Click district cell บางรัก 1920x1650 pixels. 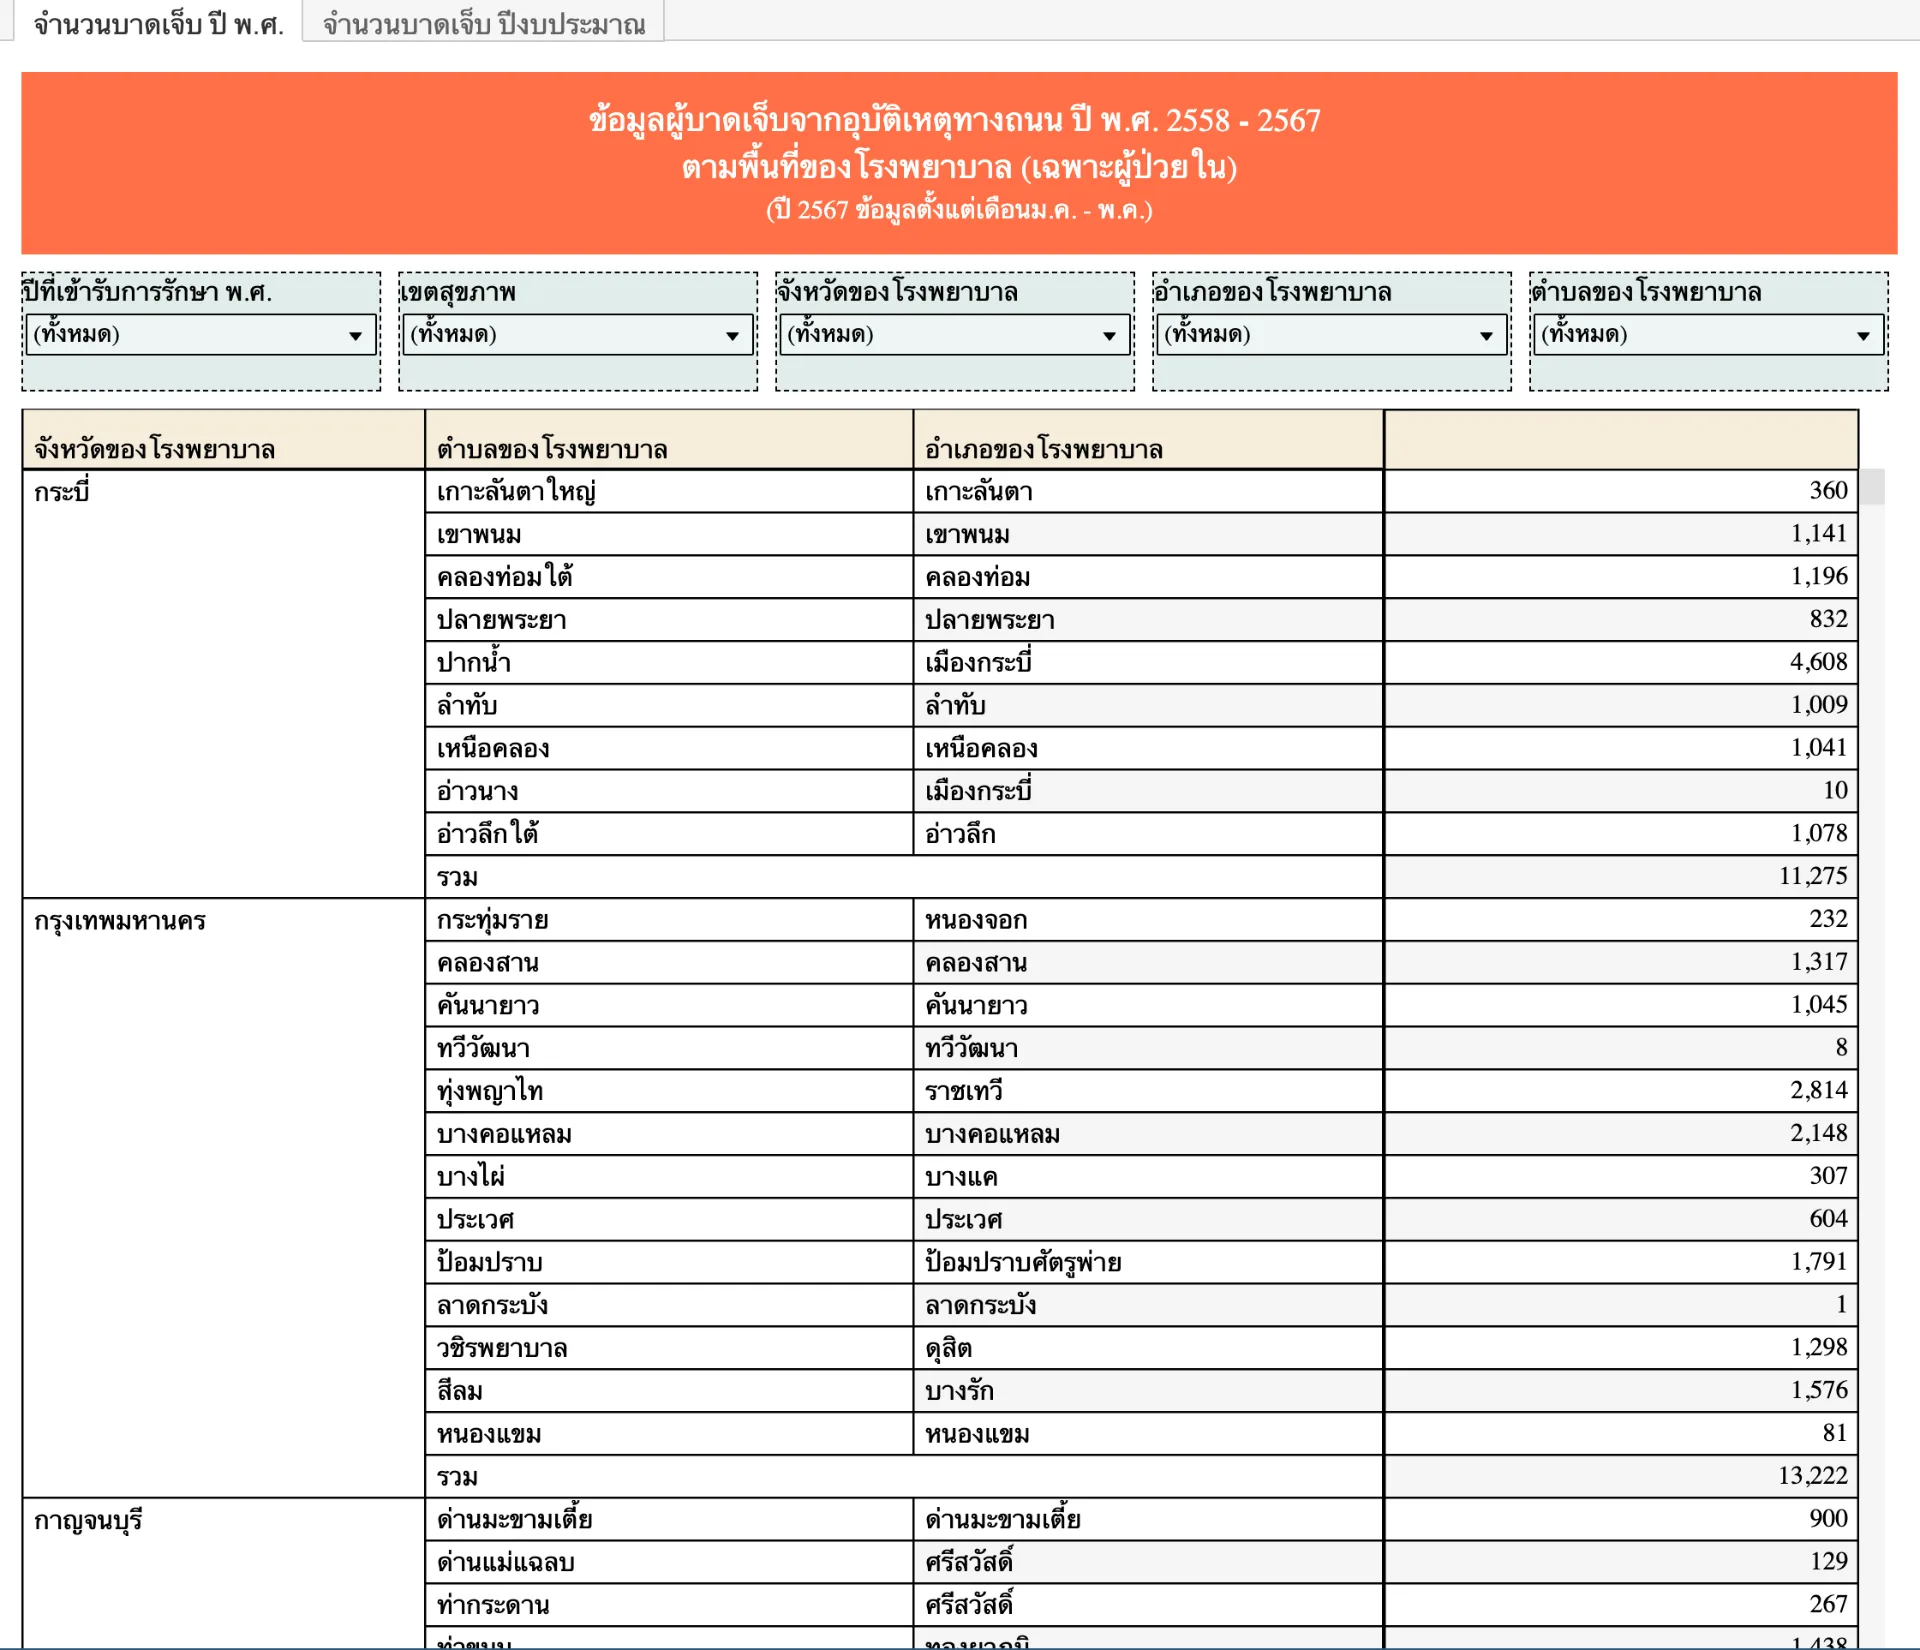(1149, 1391)
